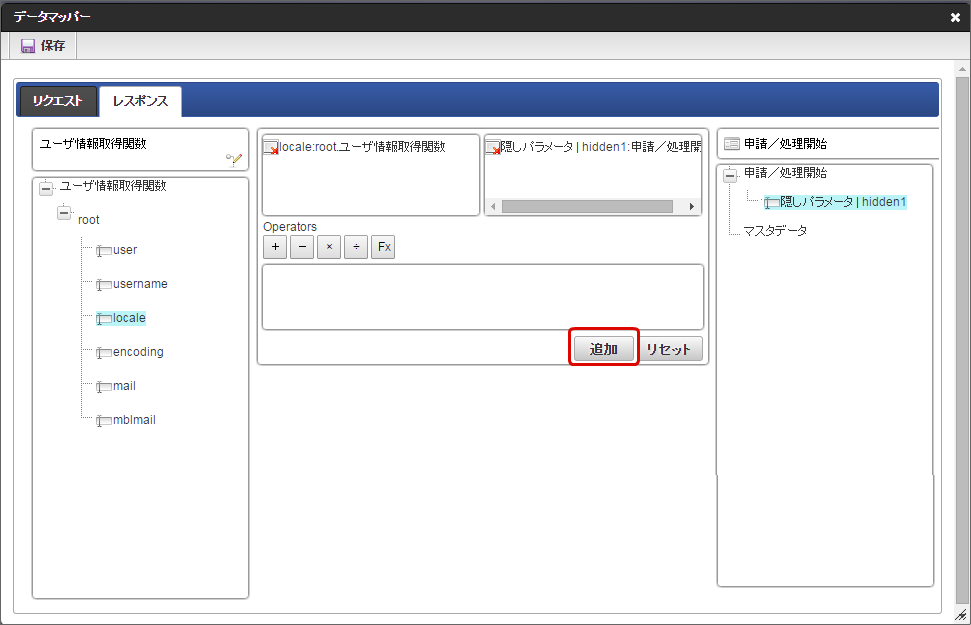Insert the plus operator
Viewport: 971px width, 625px height.
click(275, 247)
